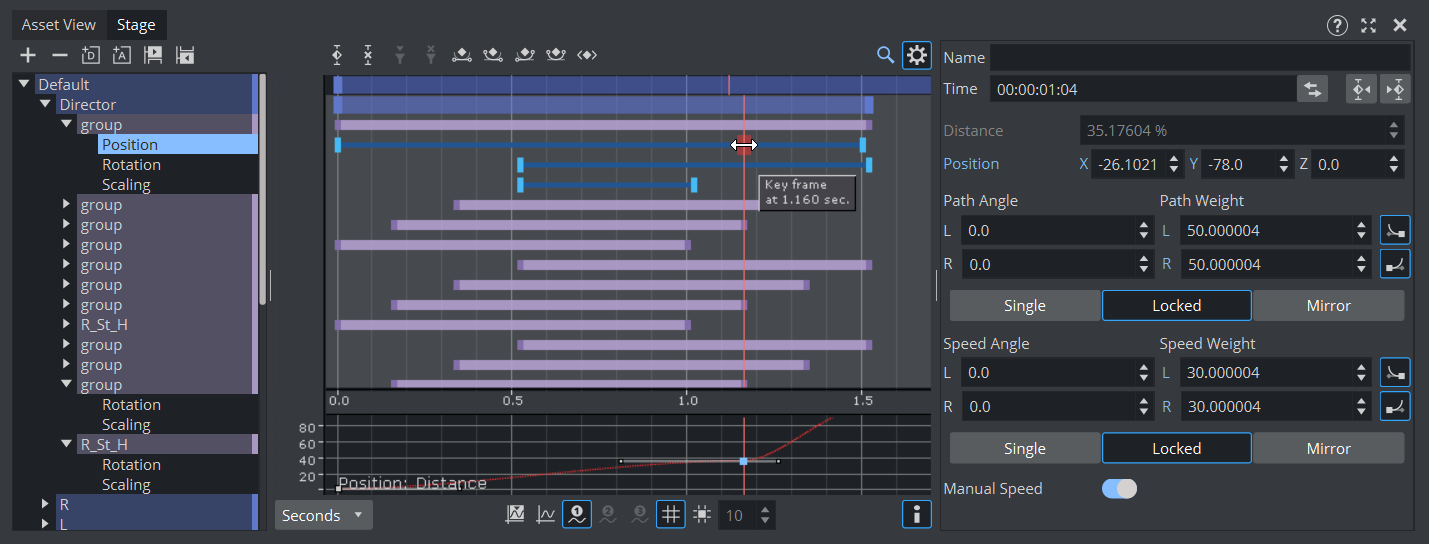This screenshot has height=544, width=1429.
Task: Open the Seconds time unit dropdown
Action: [323, 515]
